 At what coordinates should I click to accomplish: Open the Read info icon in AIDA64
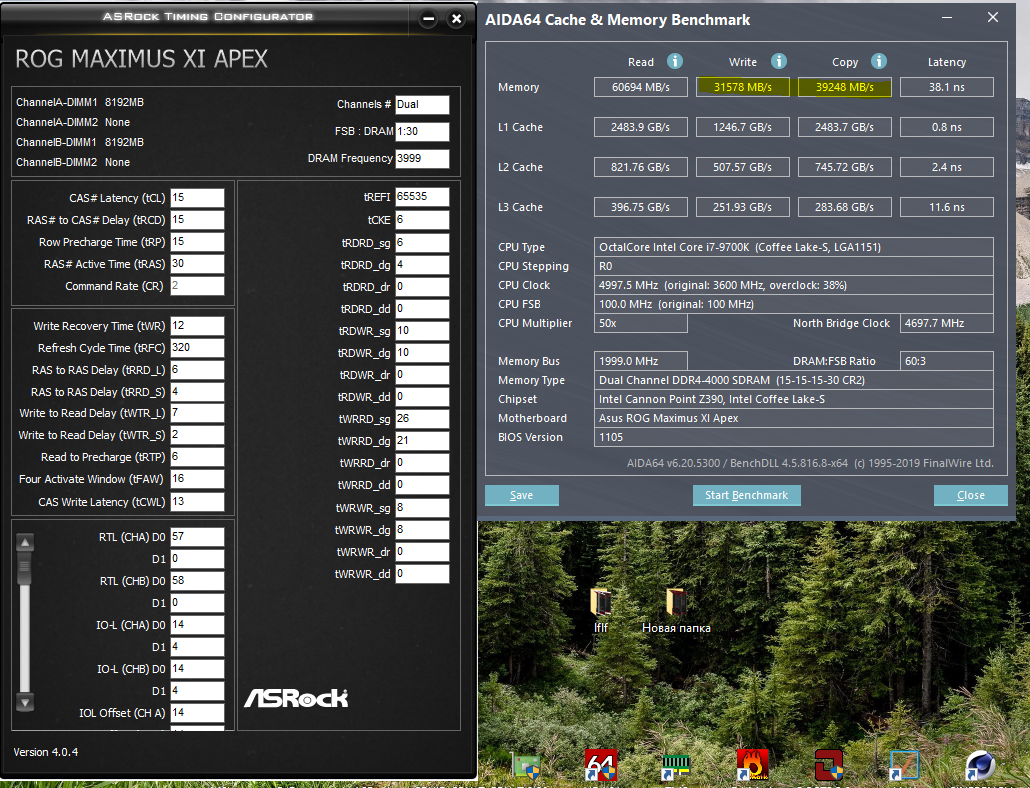pyautogui.click(x=675, y=61)
